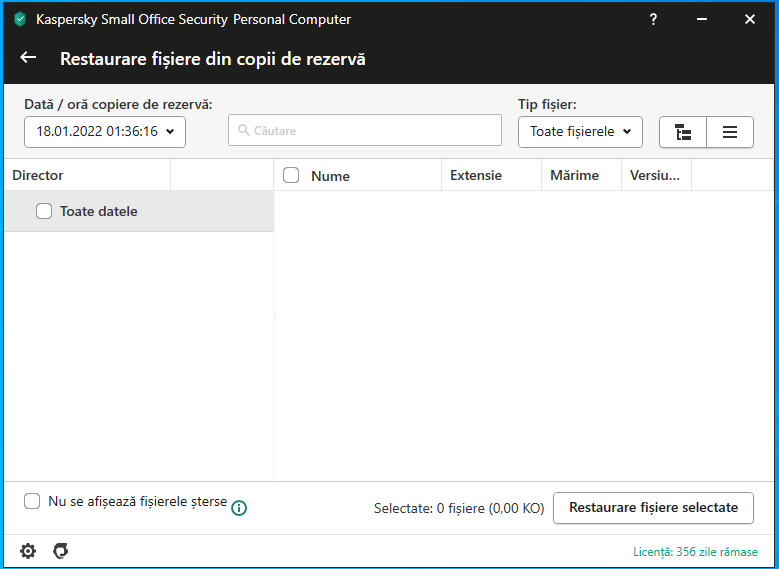The width and height of the screenshot is (779, 569).
Task: Switch to list view layout
Action: pos(730,132)
